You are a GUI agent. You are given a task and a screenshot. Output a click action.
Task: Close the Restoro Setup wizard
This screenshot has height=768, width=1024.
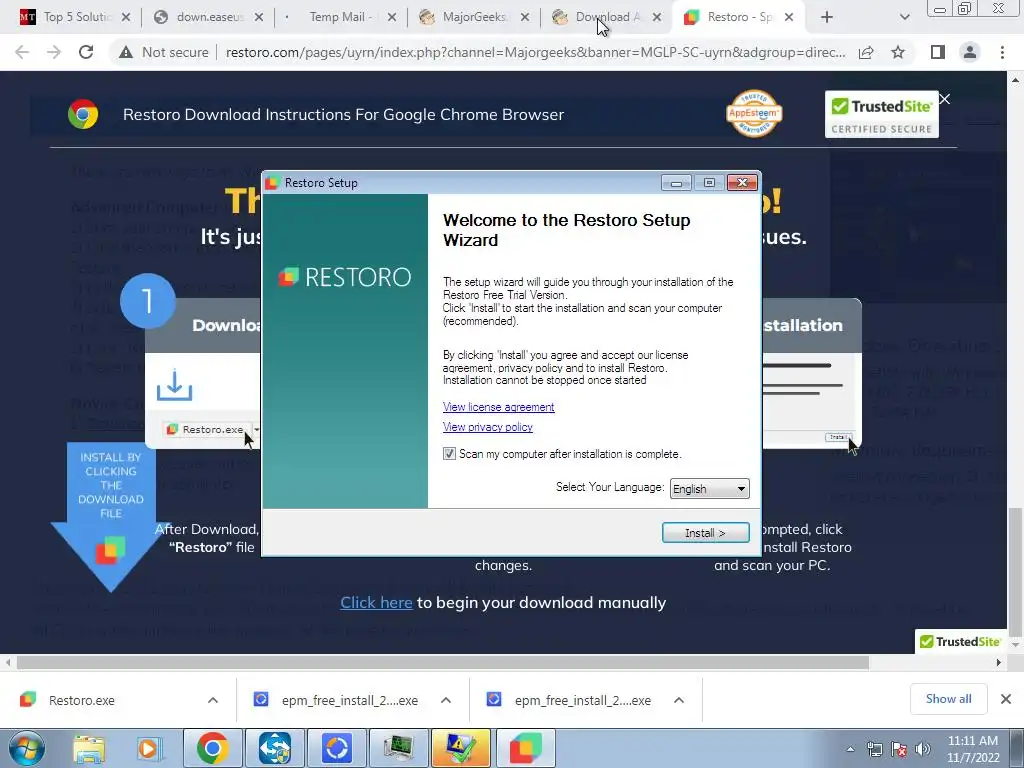pyautogui.click(x=743, y=183)
